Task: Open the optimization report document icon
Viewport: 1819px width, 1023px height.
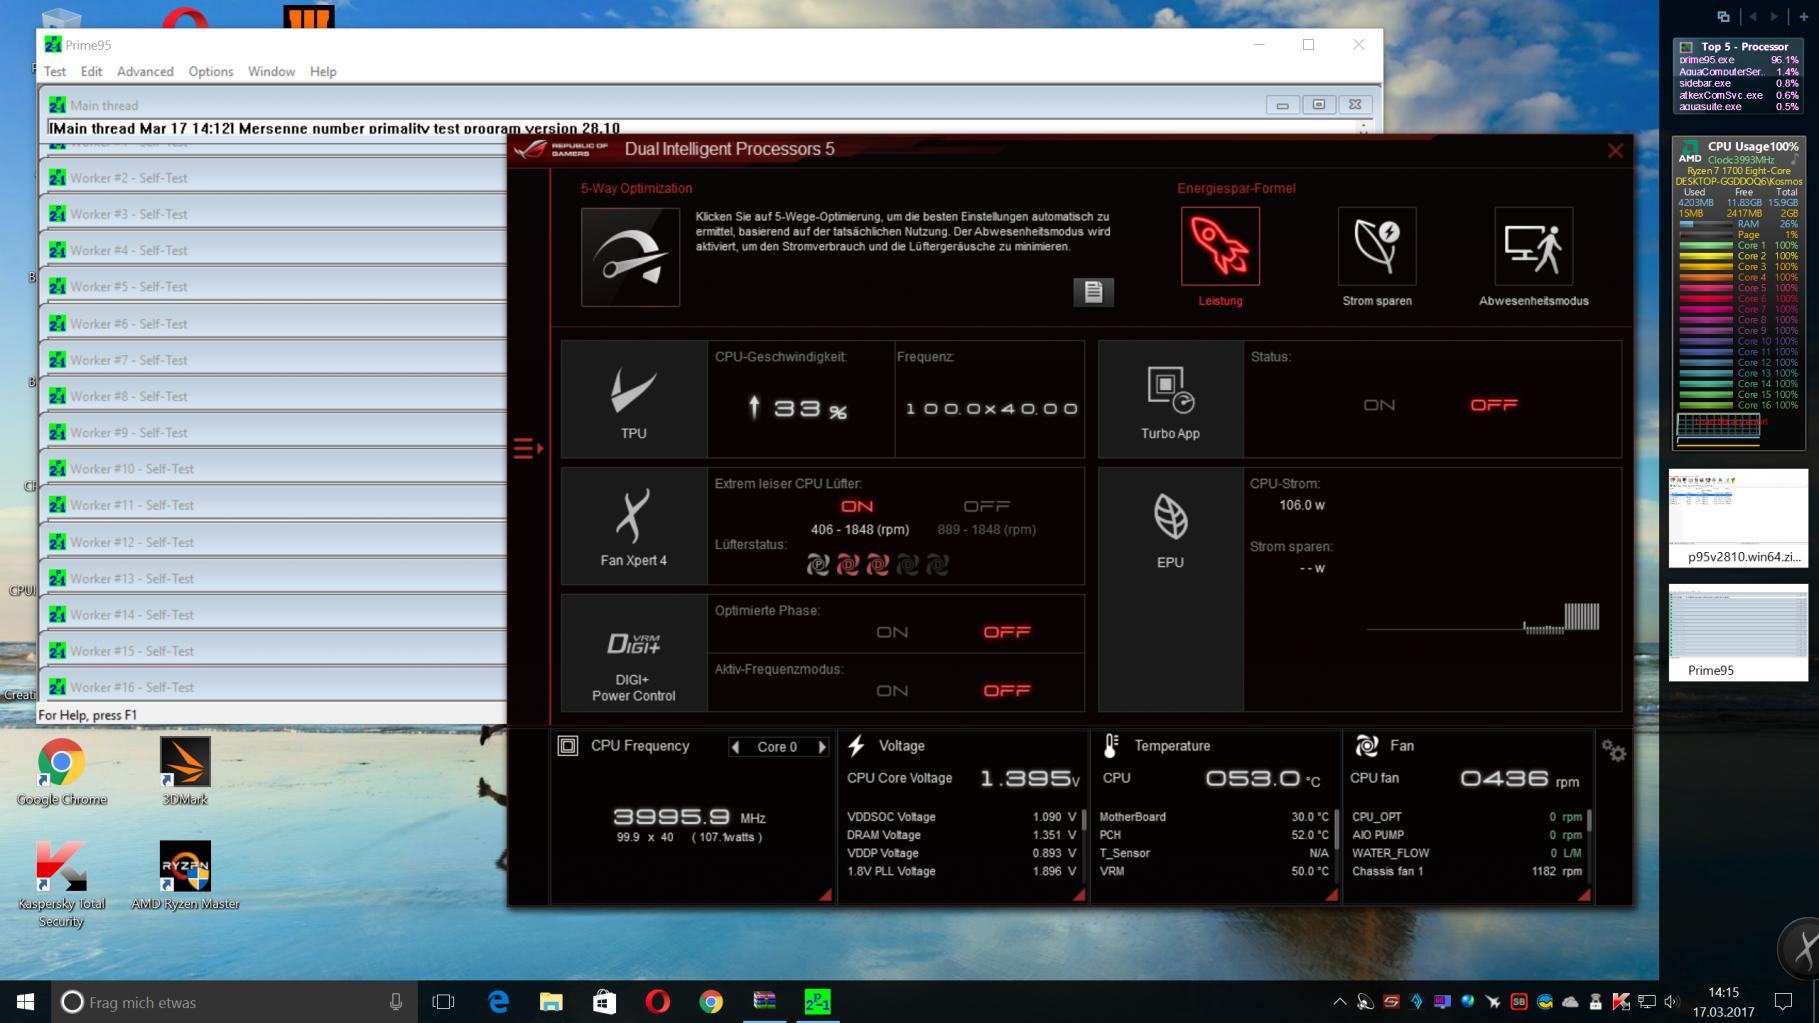Action: pyautogui.click(x=1093, y=292)
